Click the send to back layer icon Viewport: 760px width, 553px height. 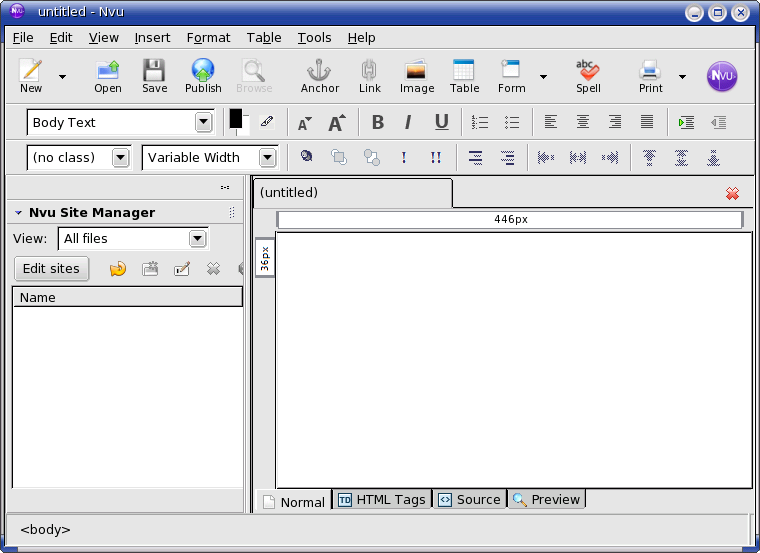point(371,157)
